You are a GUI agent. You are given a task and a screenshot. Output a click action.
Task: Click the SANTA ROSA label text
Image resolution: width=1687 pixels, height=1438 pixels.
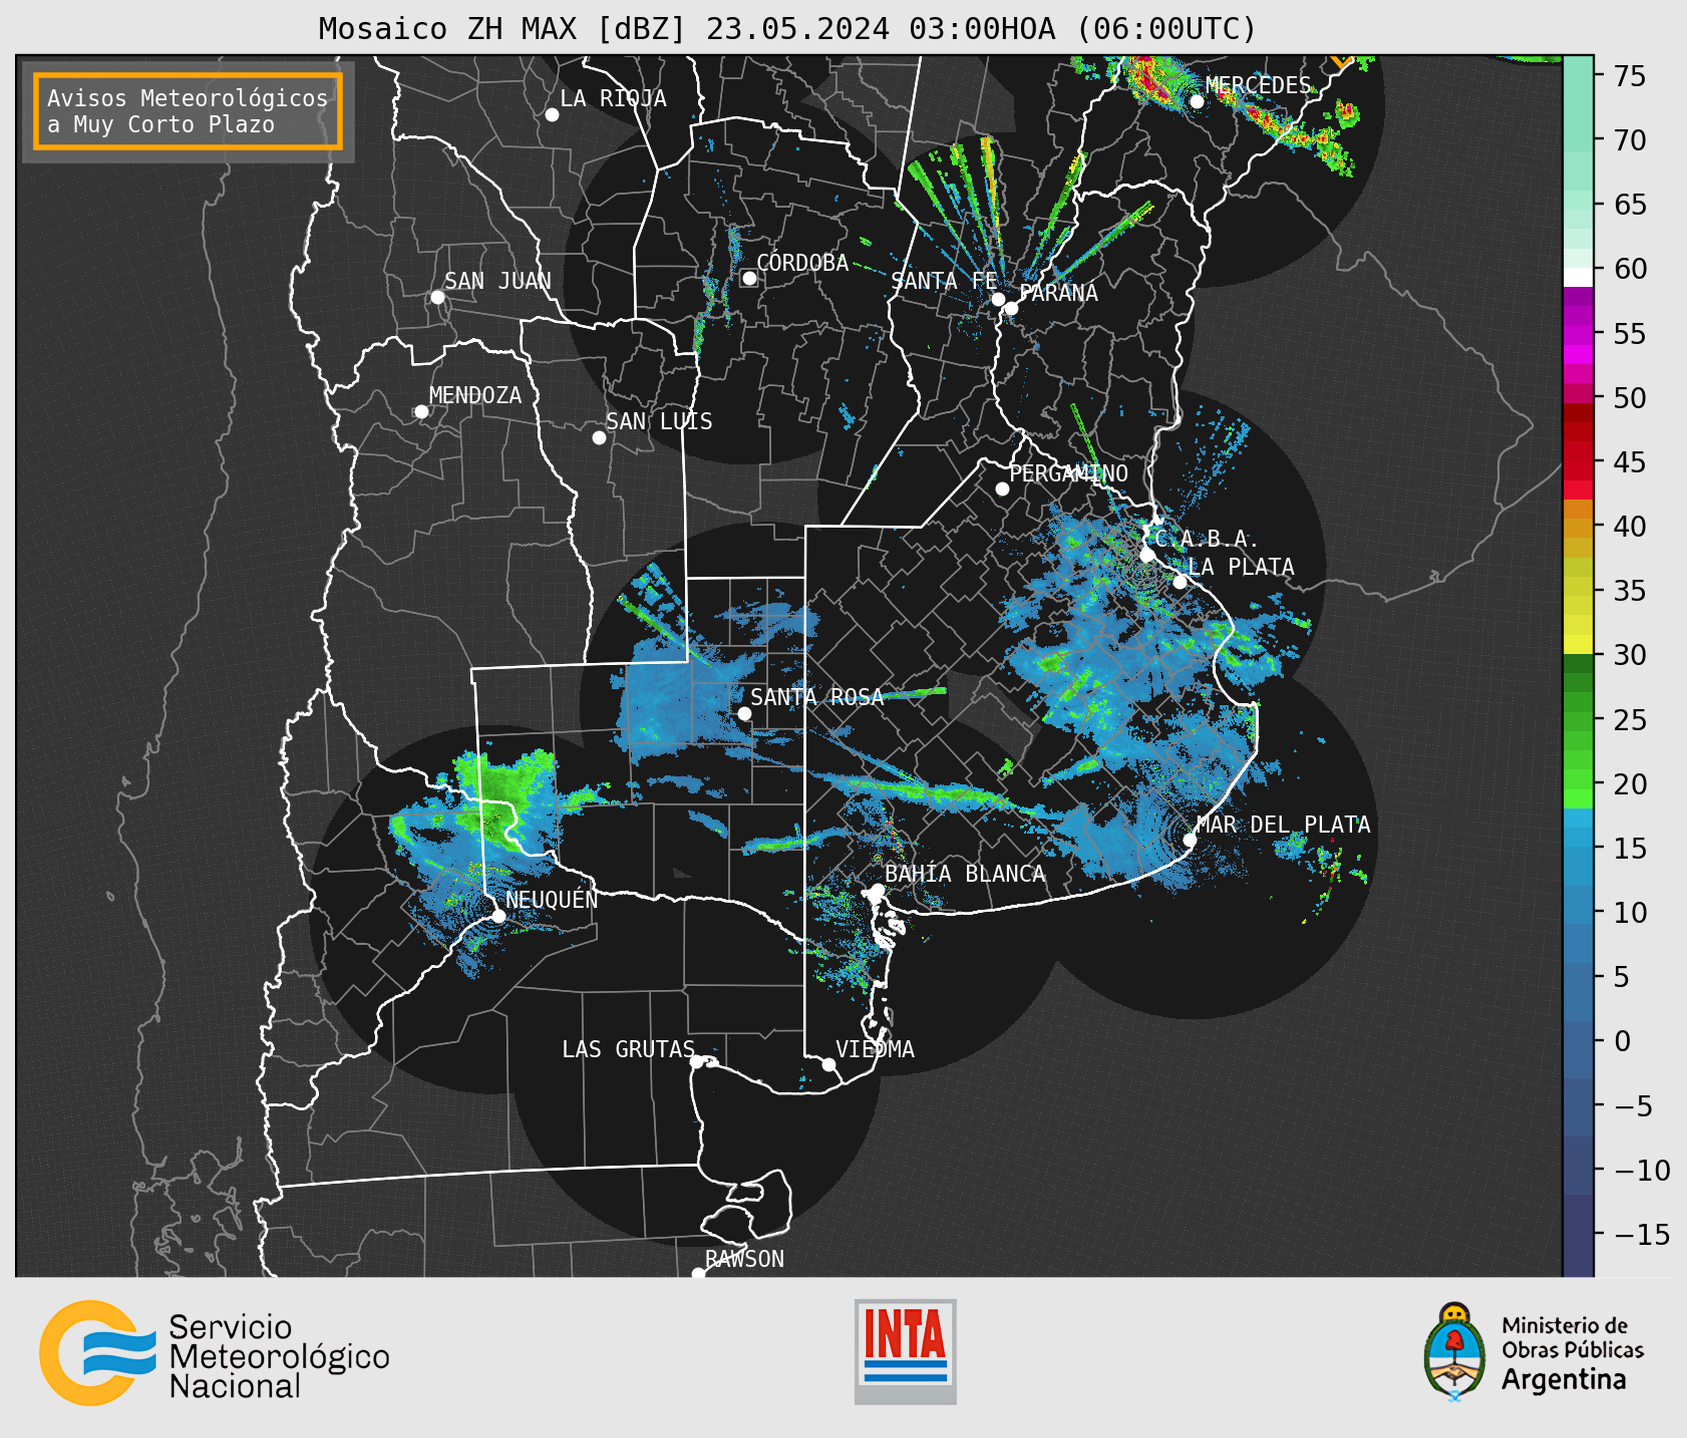coord(817,697)
